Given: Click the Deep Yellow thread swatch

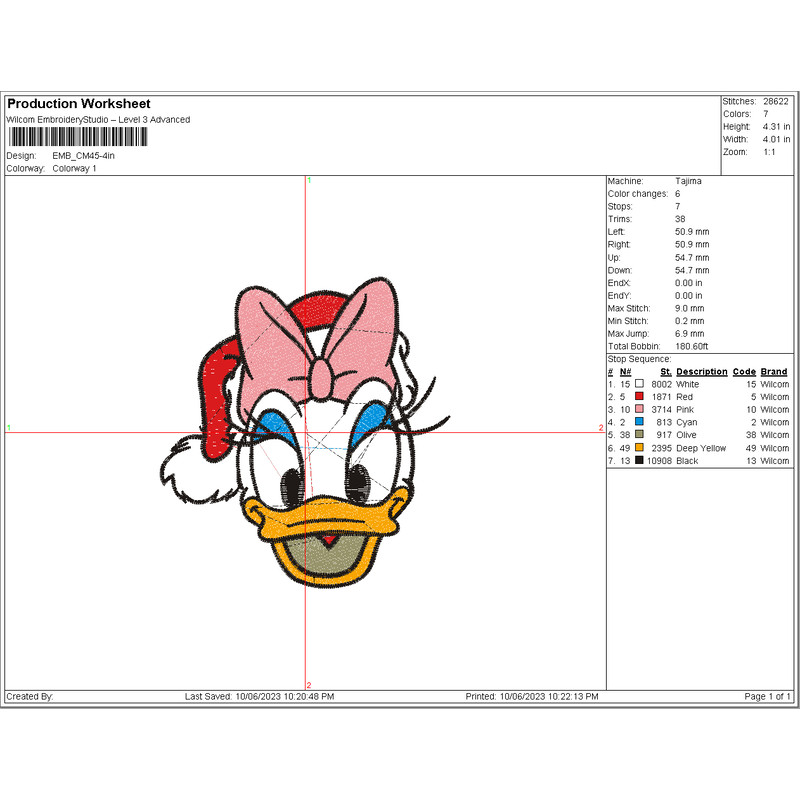Looking at the screenshot, I should (x=639, y=448).
